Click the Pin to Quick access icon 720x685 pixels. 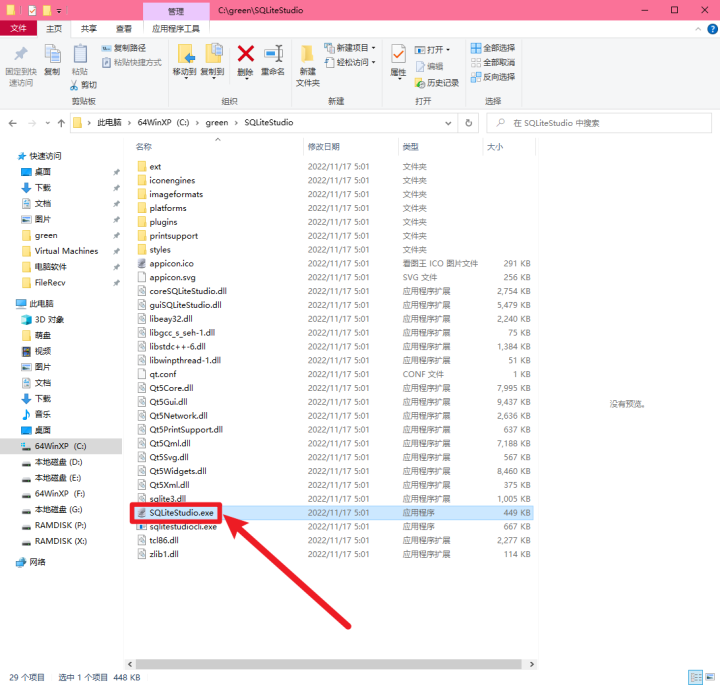(21, 54)
